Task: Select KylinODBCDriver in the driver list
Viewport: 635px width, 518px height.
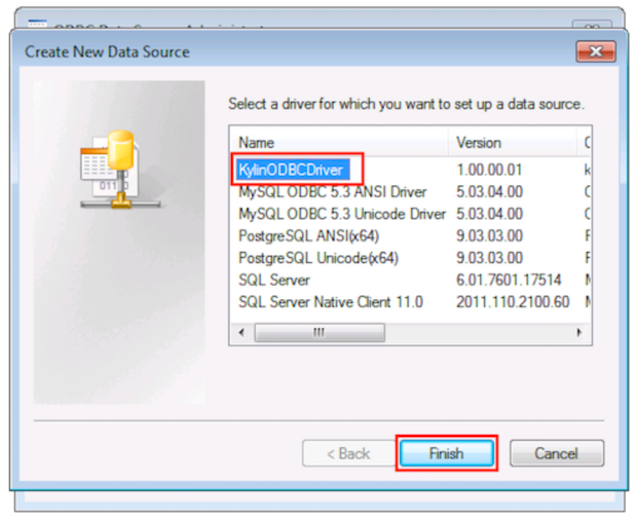Action: (291, 170)
